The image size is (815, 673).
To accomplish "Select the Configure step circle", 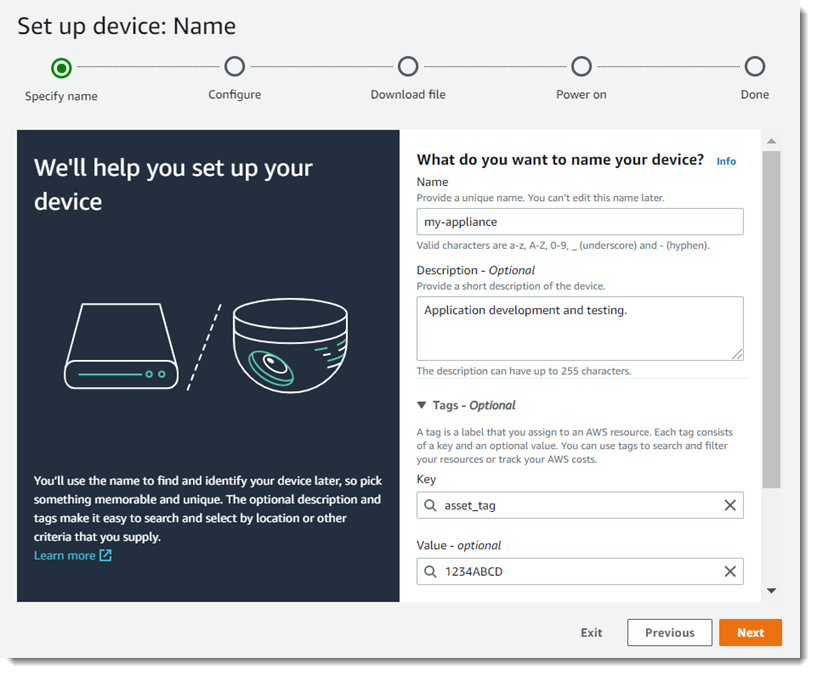I will pyautogui.click(x=234, y=67).
